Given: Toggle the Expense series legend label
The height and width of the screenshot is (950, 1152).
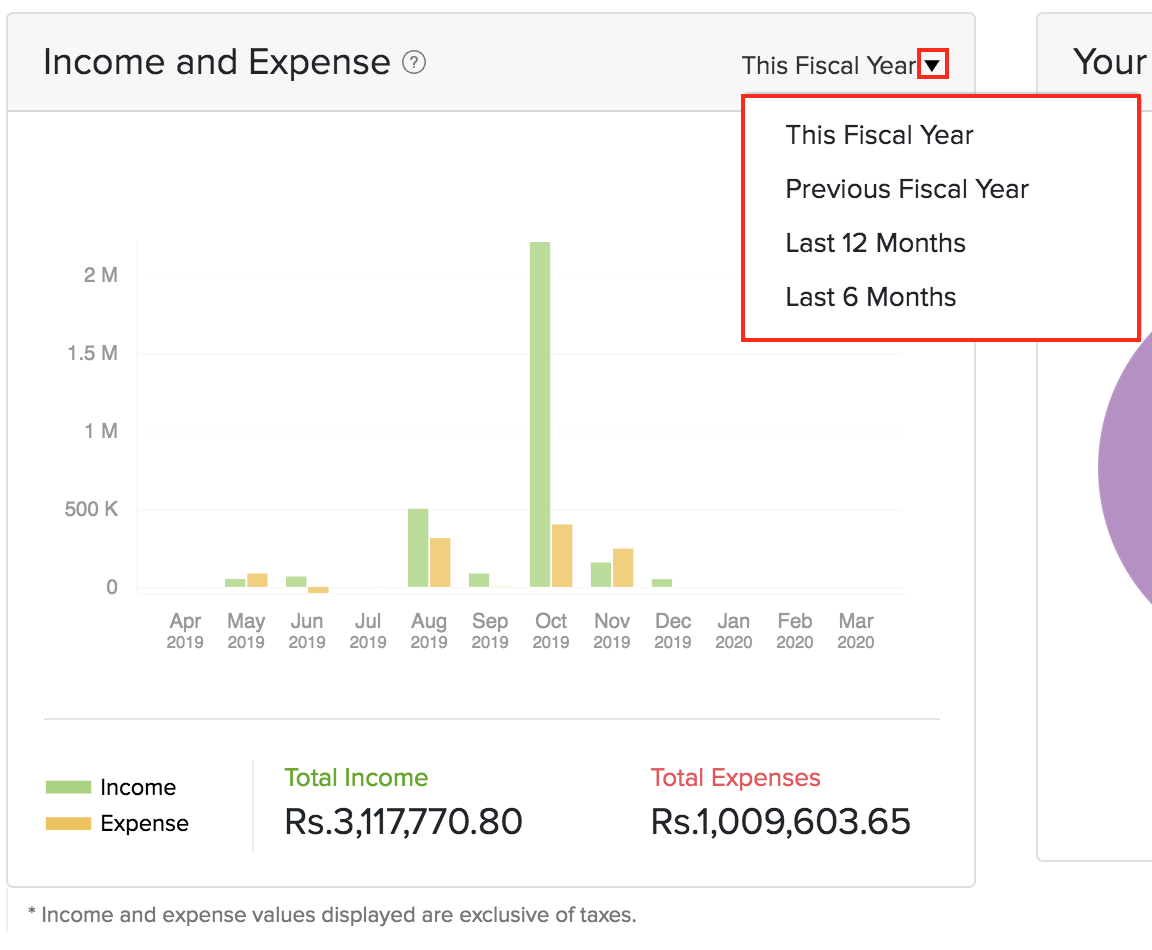Looking at the screenshot, I should coord(144,824).
